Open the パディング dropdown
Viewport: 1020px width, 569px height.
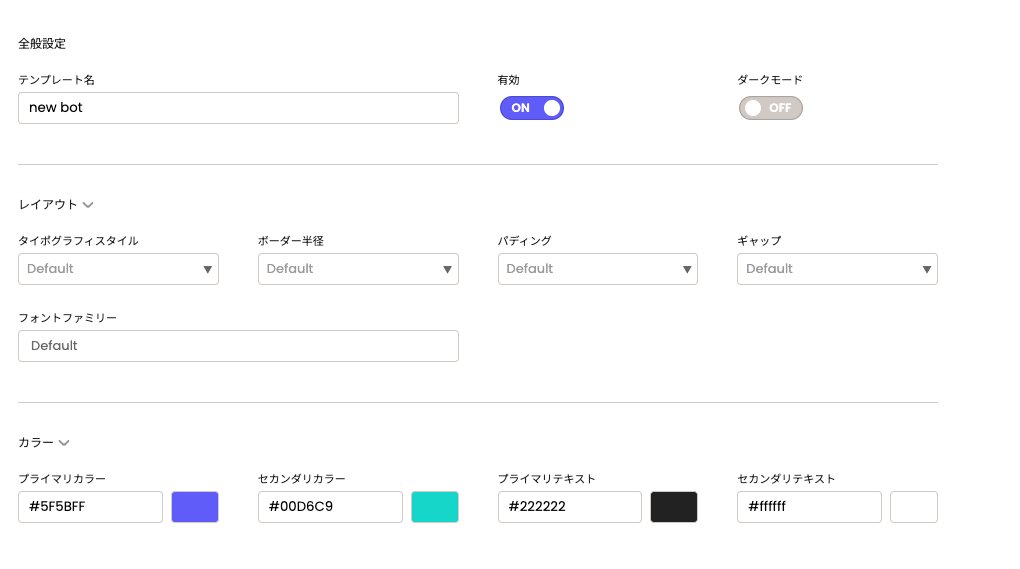click(x=597, y=269)
